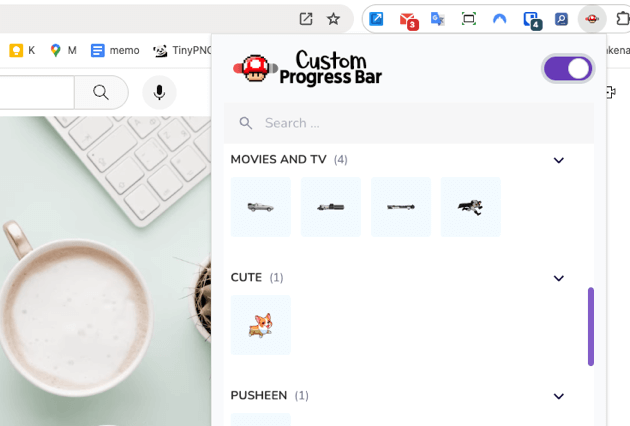The width and height of the screenshot is (630, 426).
Task: Click the page search text box
Action: point(37,92)
